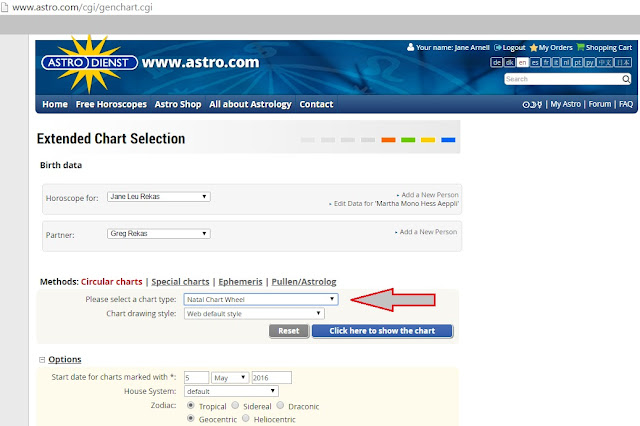
Task: Switch site language to Danish (dk)
Action: pyautogui.click(x=509, y=62)
